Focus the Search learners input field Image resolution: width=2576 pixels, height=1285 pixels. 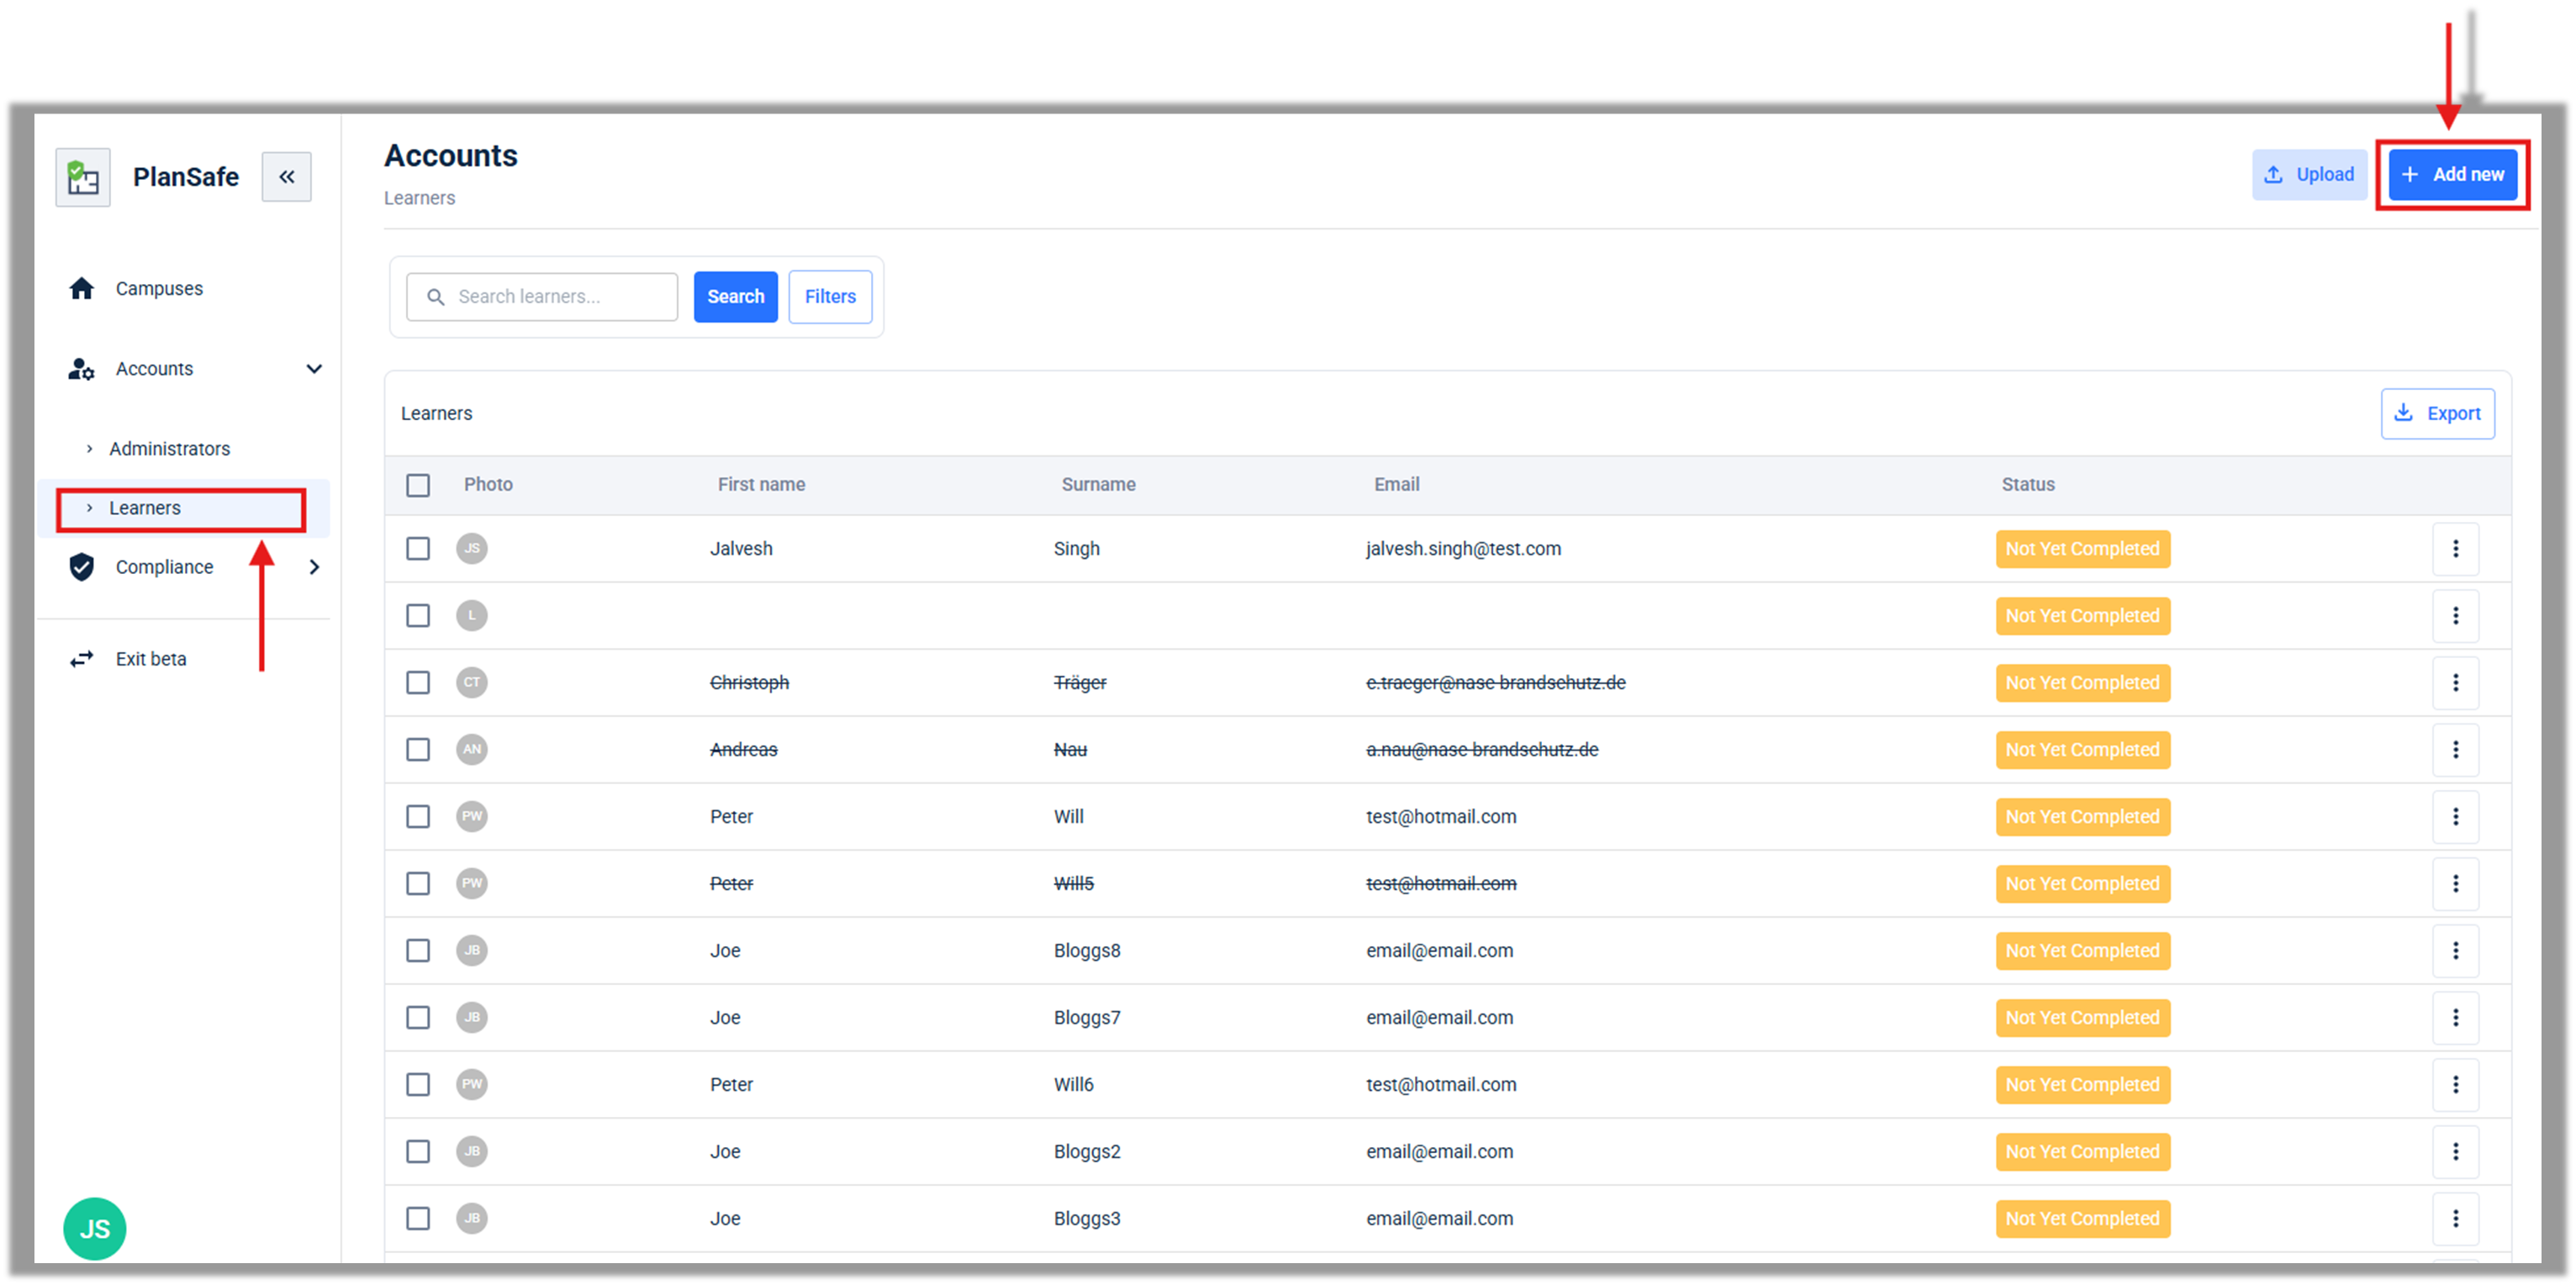point(542,297)
